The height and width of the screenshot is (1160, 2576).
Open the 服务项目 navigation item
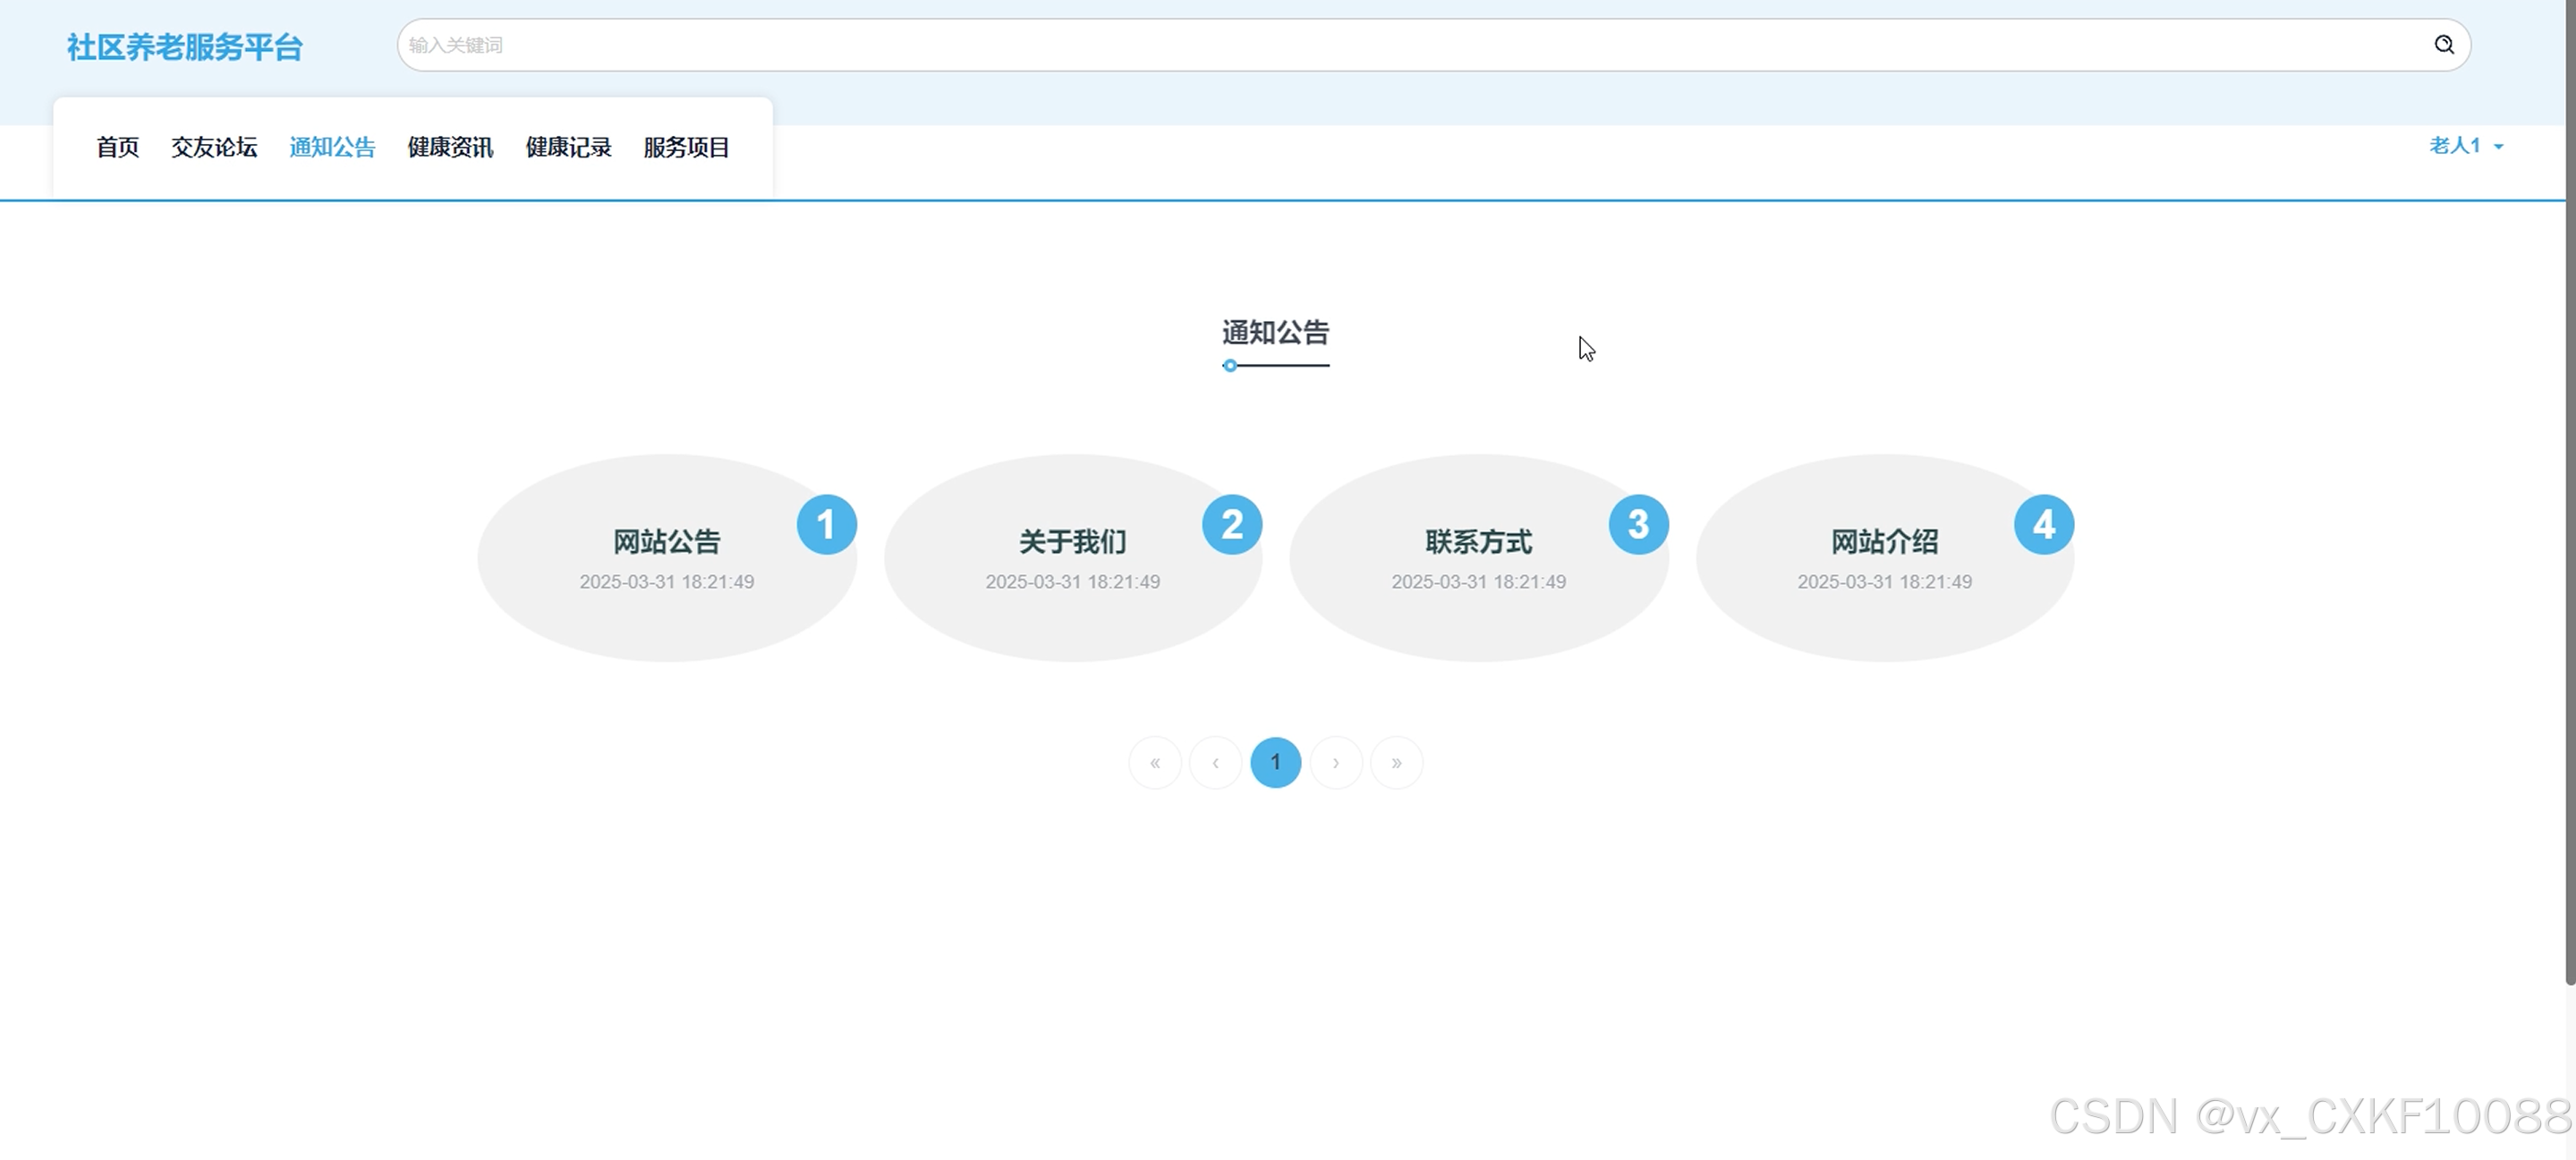[x=686, y=148]
